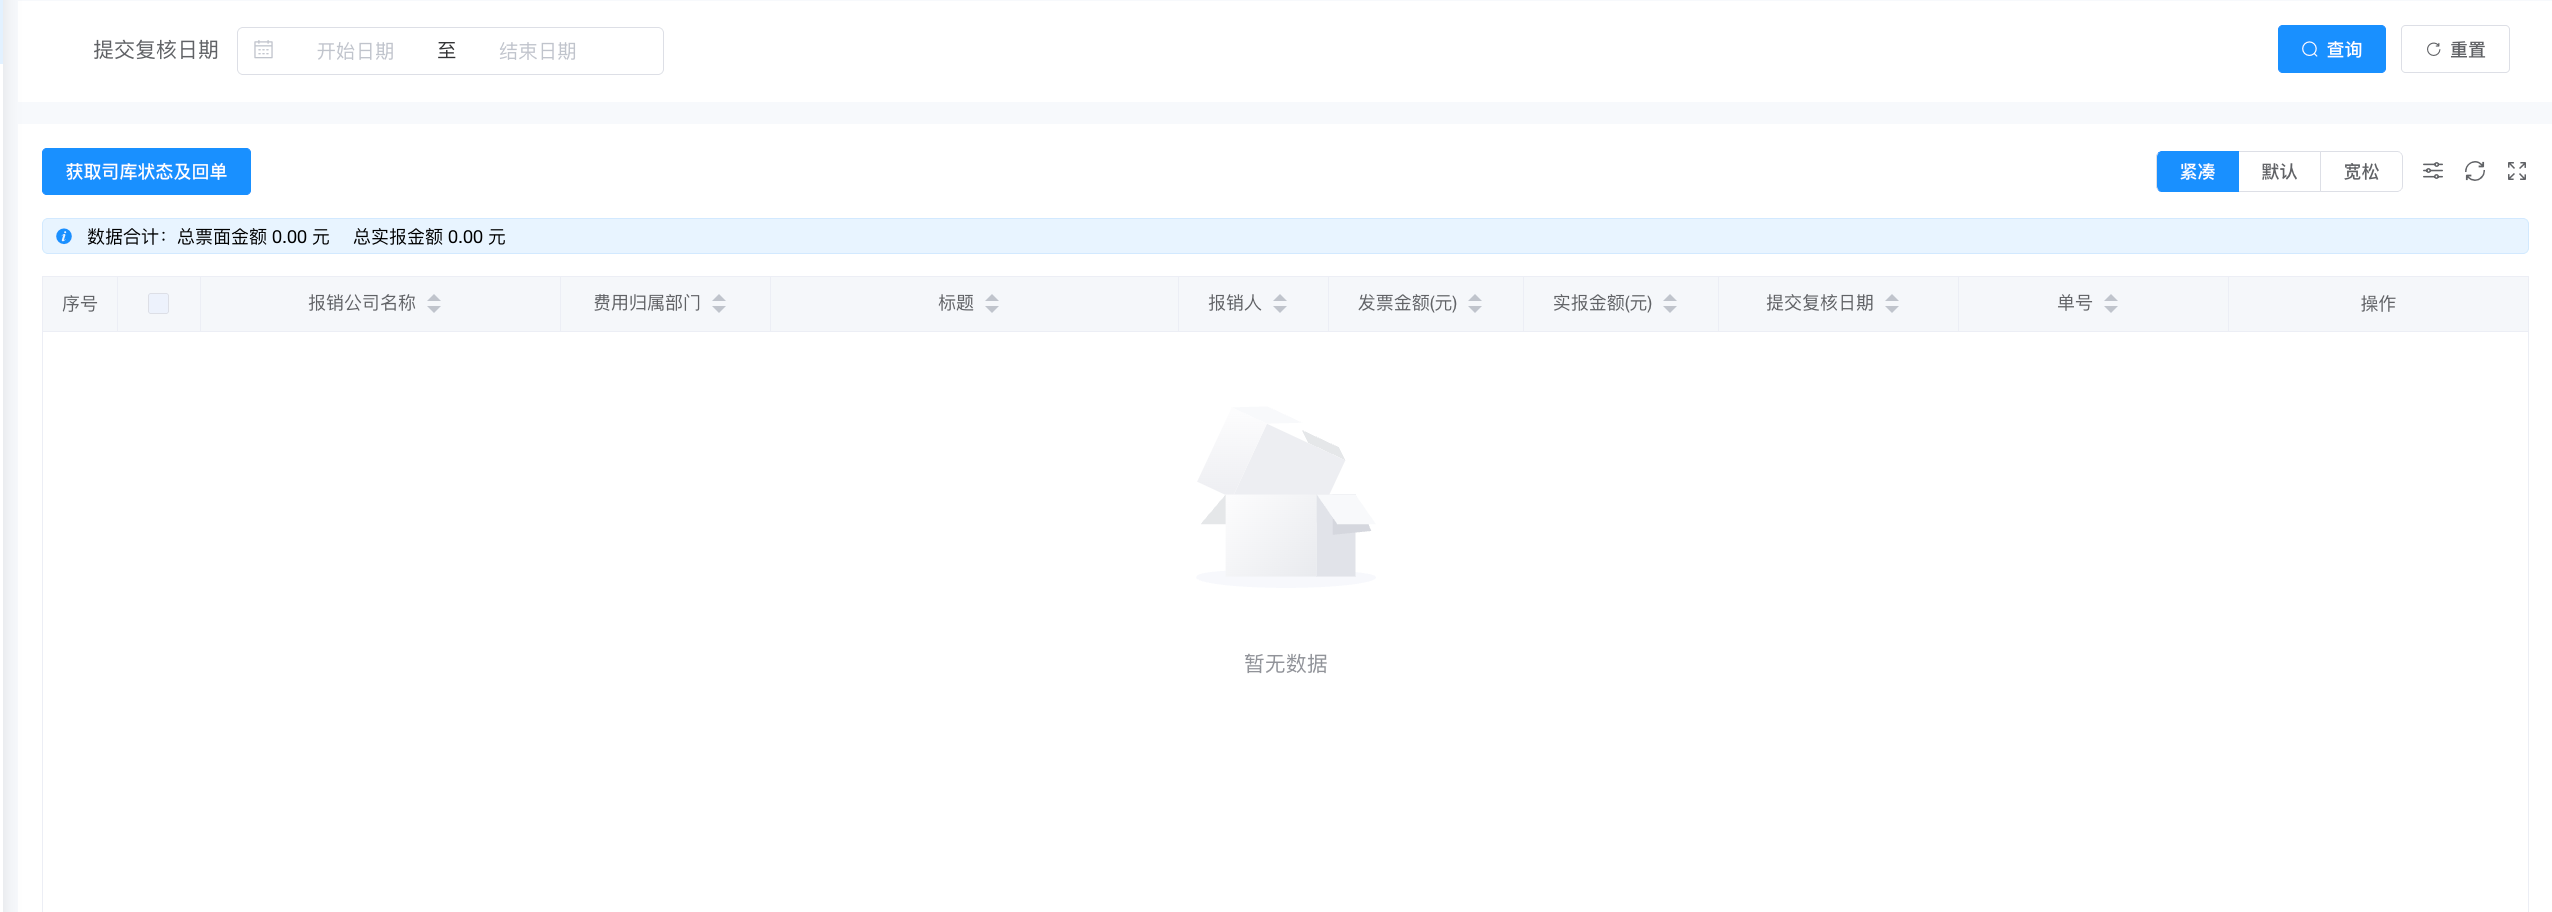Click the info icon beside 数据合计
Screen dimensions: 2552x912
click(64, 237)
